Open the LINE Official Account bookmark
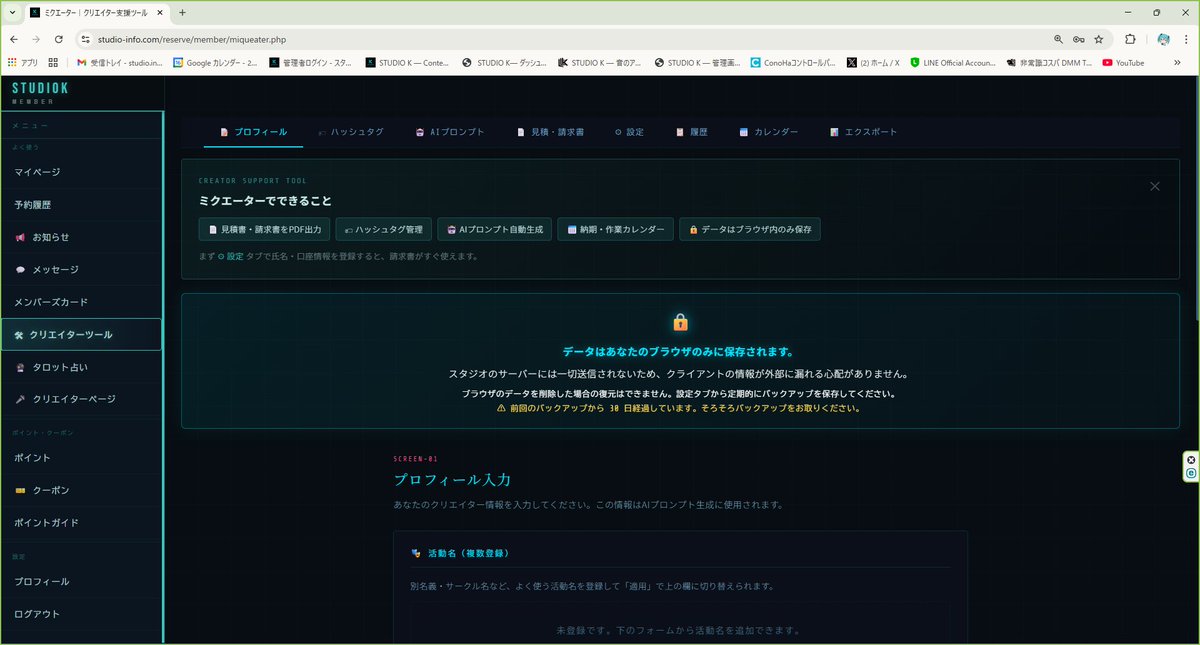 (x=953, y=62)
